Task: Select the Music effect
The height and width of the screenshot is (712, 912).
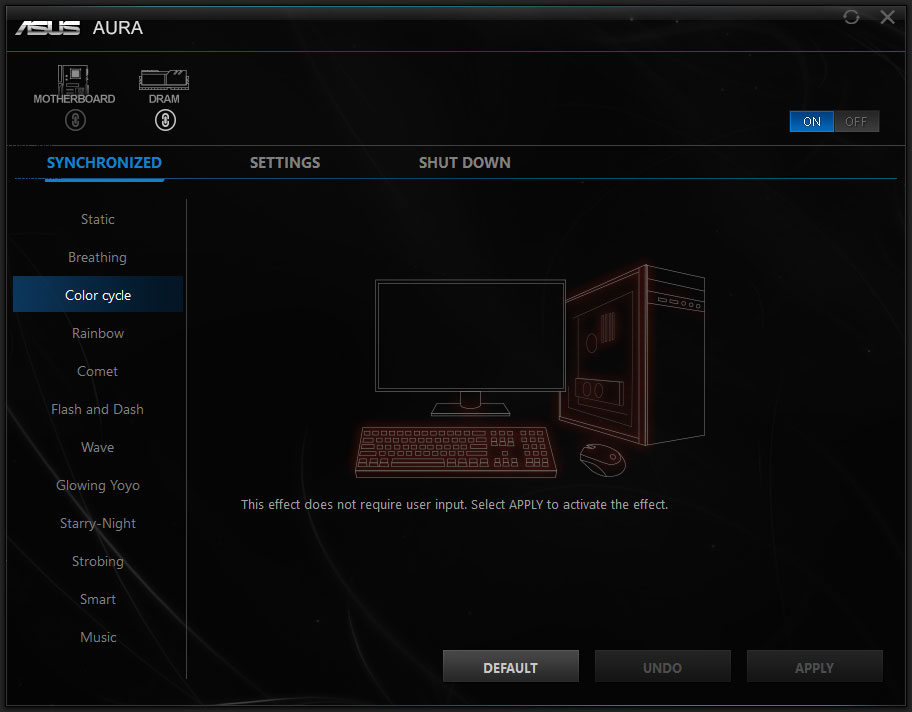Action: (98, 637)
